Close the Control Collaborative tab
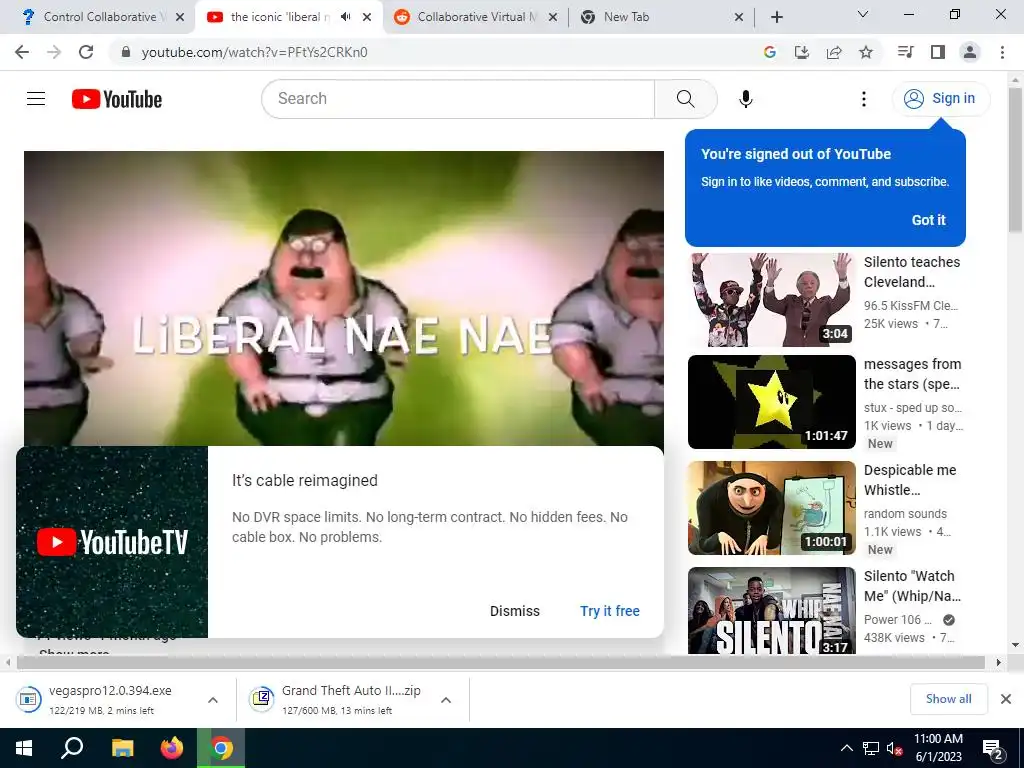Screen dimensions: 1024x768 point(180,17)
